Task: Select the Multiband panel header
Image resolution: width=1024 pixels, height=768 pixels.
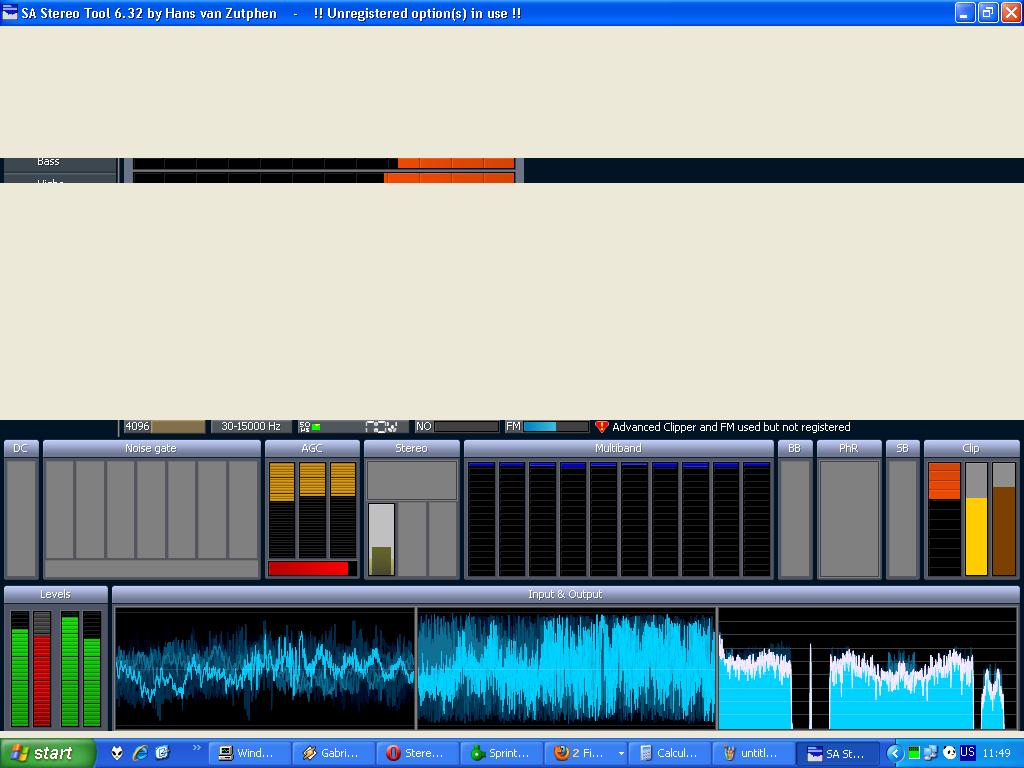Action: click(618, 448)
